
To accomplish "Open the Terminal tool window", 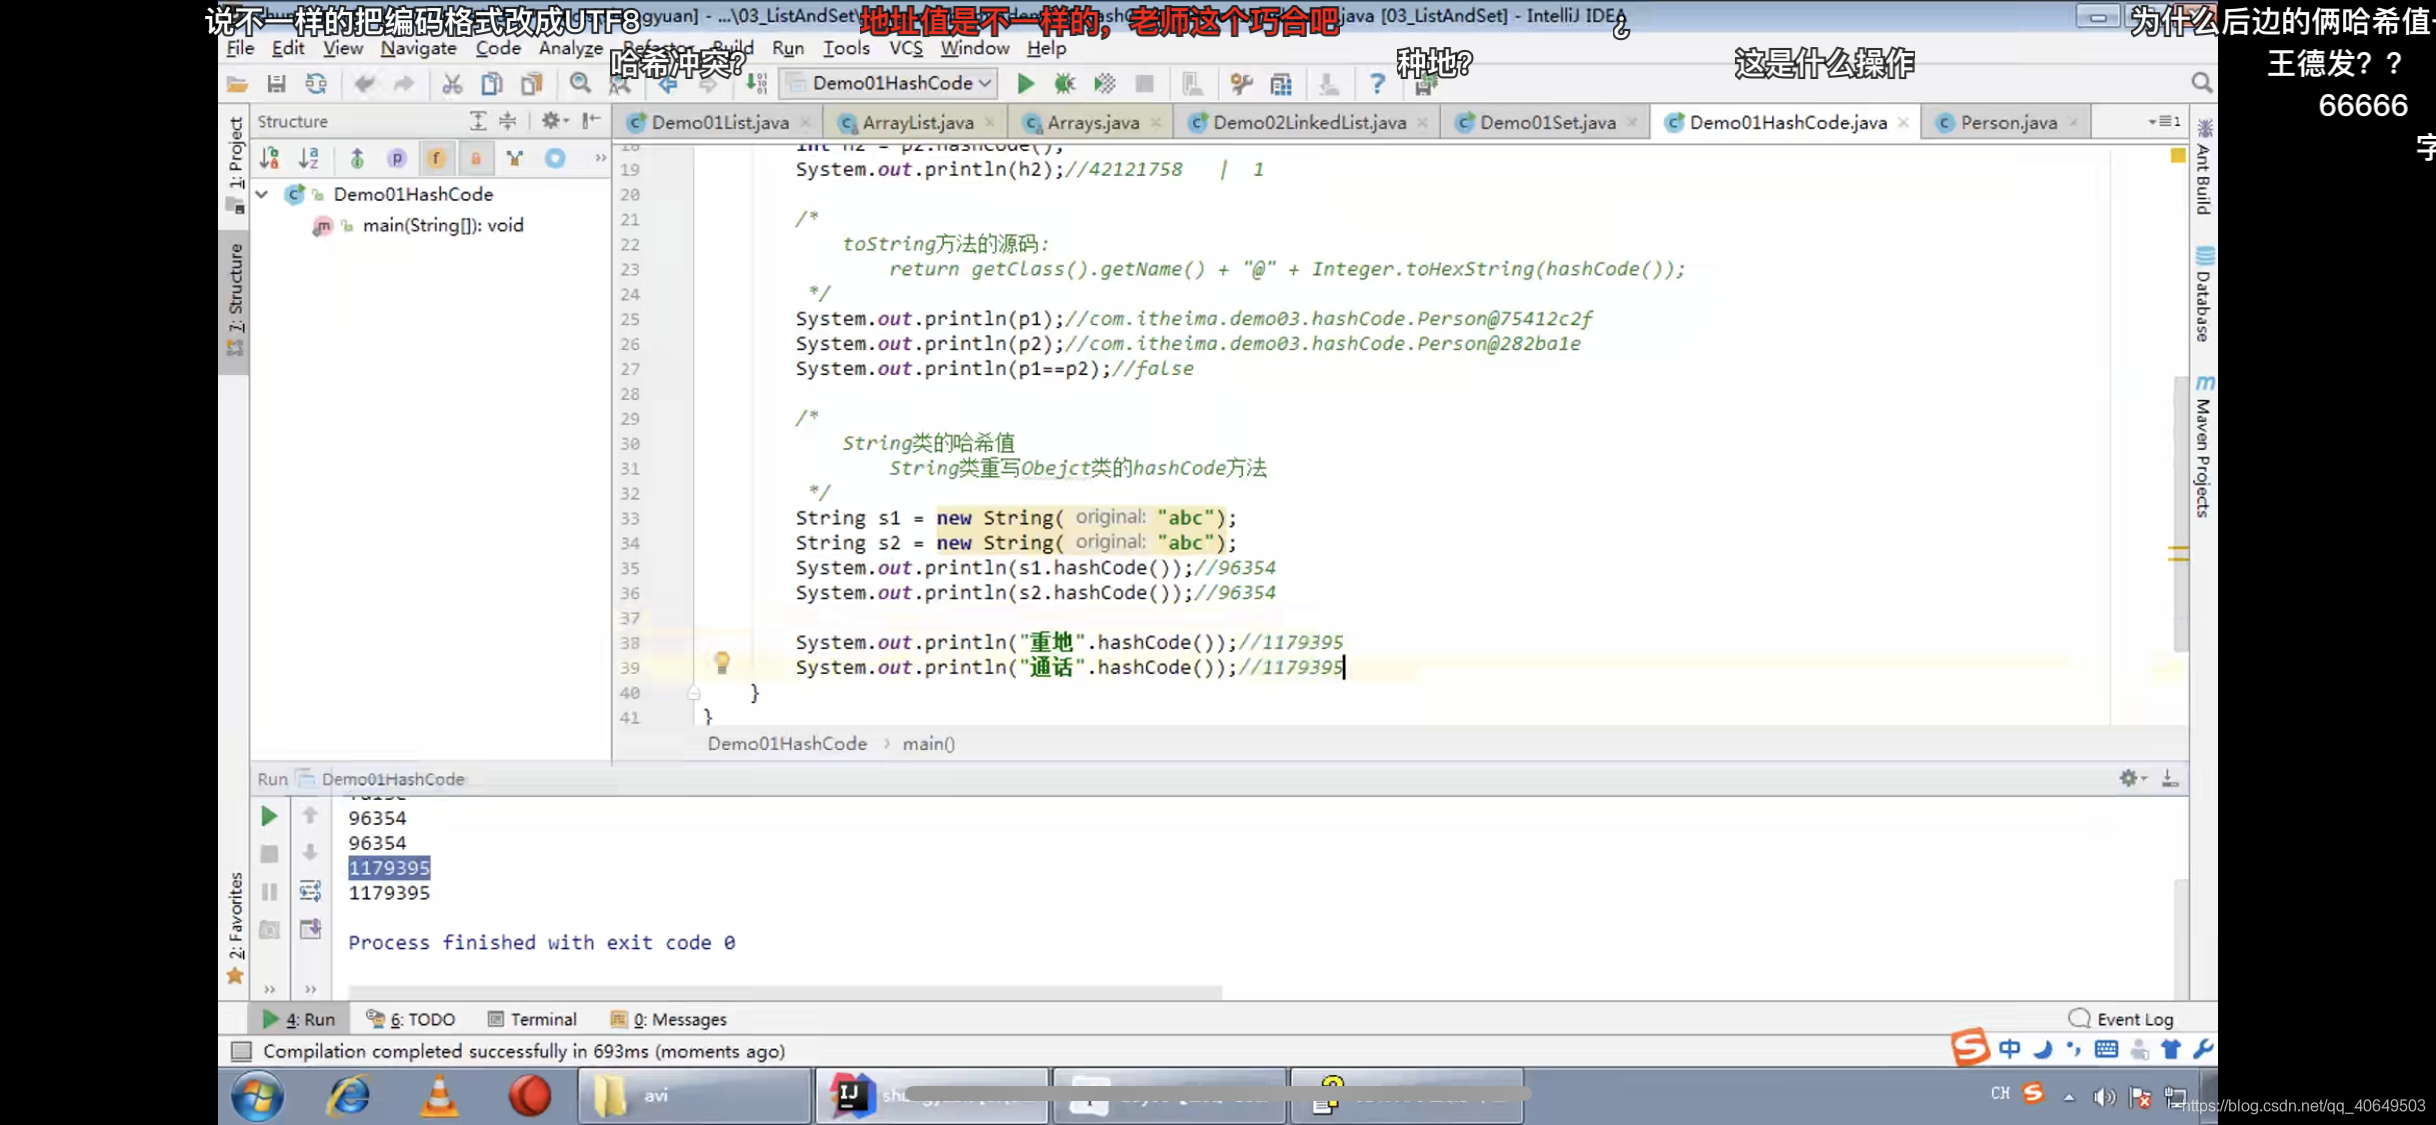I will tap(532, 1019).
